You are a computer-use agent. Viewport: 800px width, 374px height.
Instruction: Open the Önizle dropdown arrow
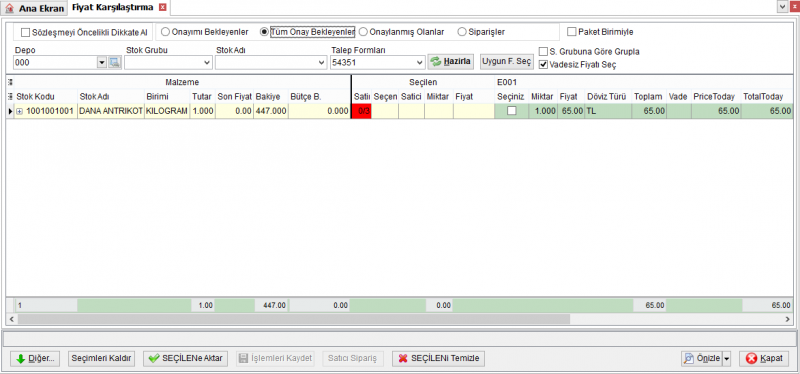point(727,359)
